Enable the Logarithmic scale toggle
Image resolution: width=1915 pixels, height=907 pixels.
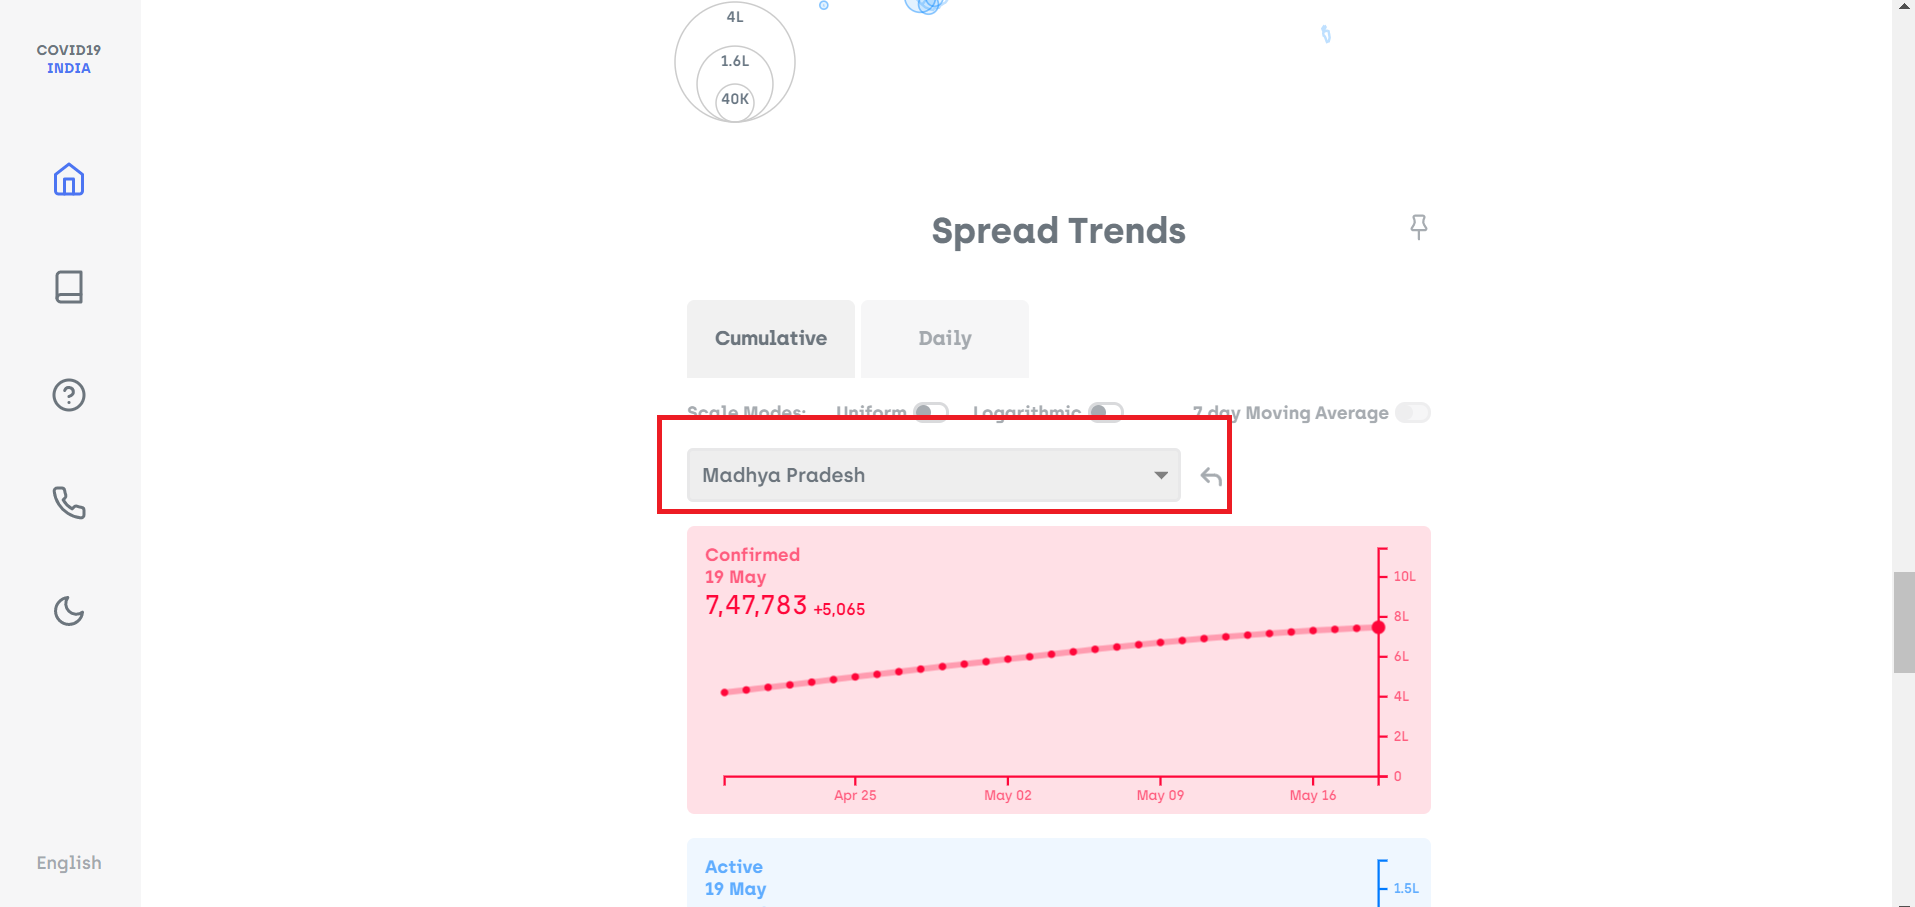1106,412
